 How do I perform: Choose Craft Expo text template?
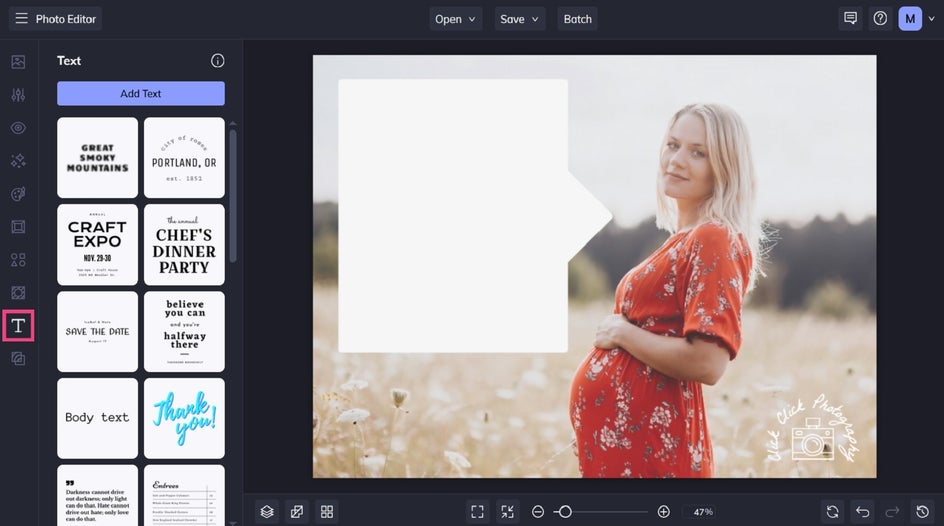click(98, 244)
